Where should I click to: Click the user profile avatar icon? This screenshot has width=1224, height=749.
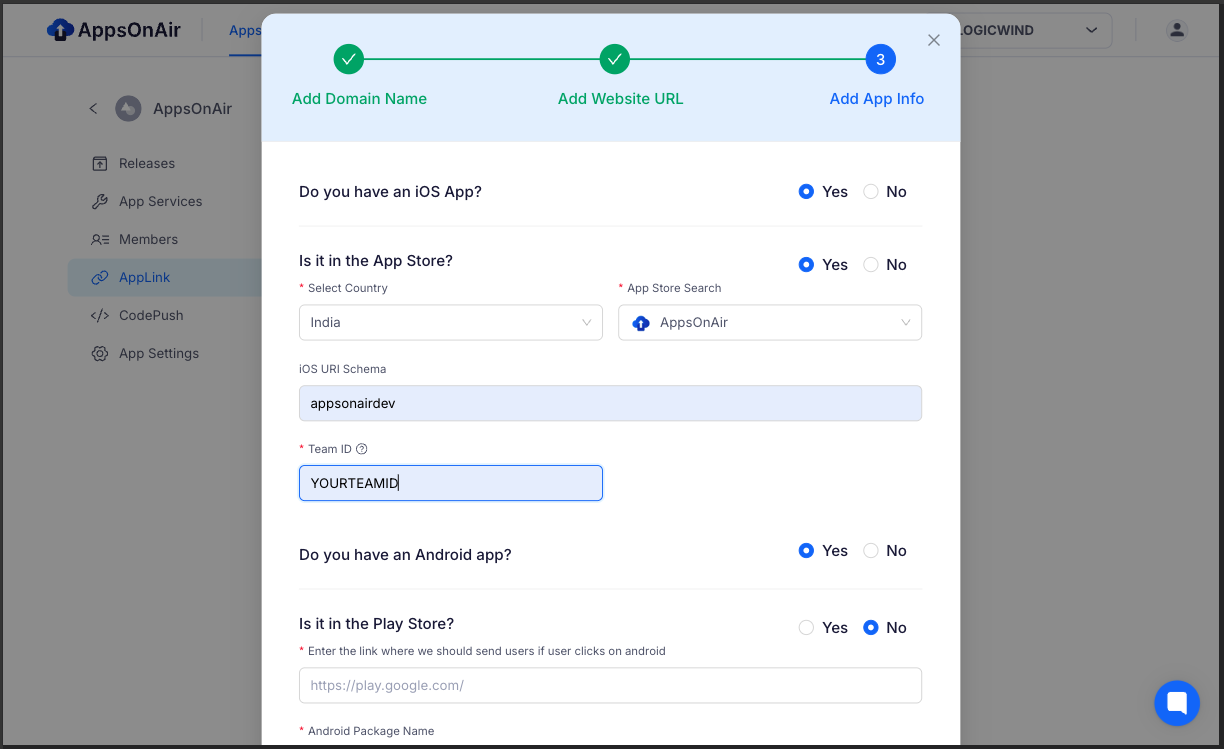tap(1177, 30)
